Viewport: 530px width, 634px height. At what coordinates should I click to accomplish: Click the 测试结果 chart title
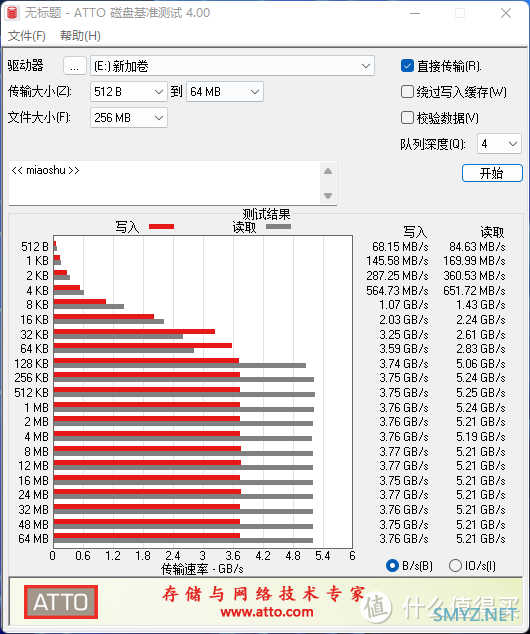(x=266, y=214)
